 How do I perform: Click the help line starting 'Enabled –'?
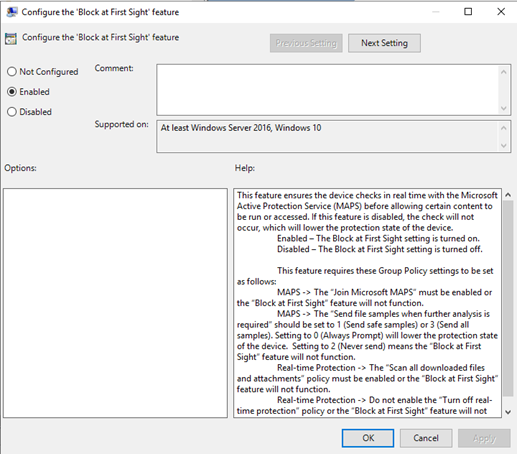[x=378, y=239]
